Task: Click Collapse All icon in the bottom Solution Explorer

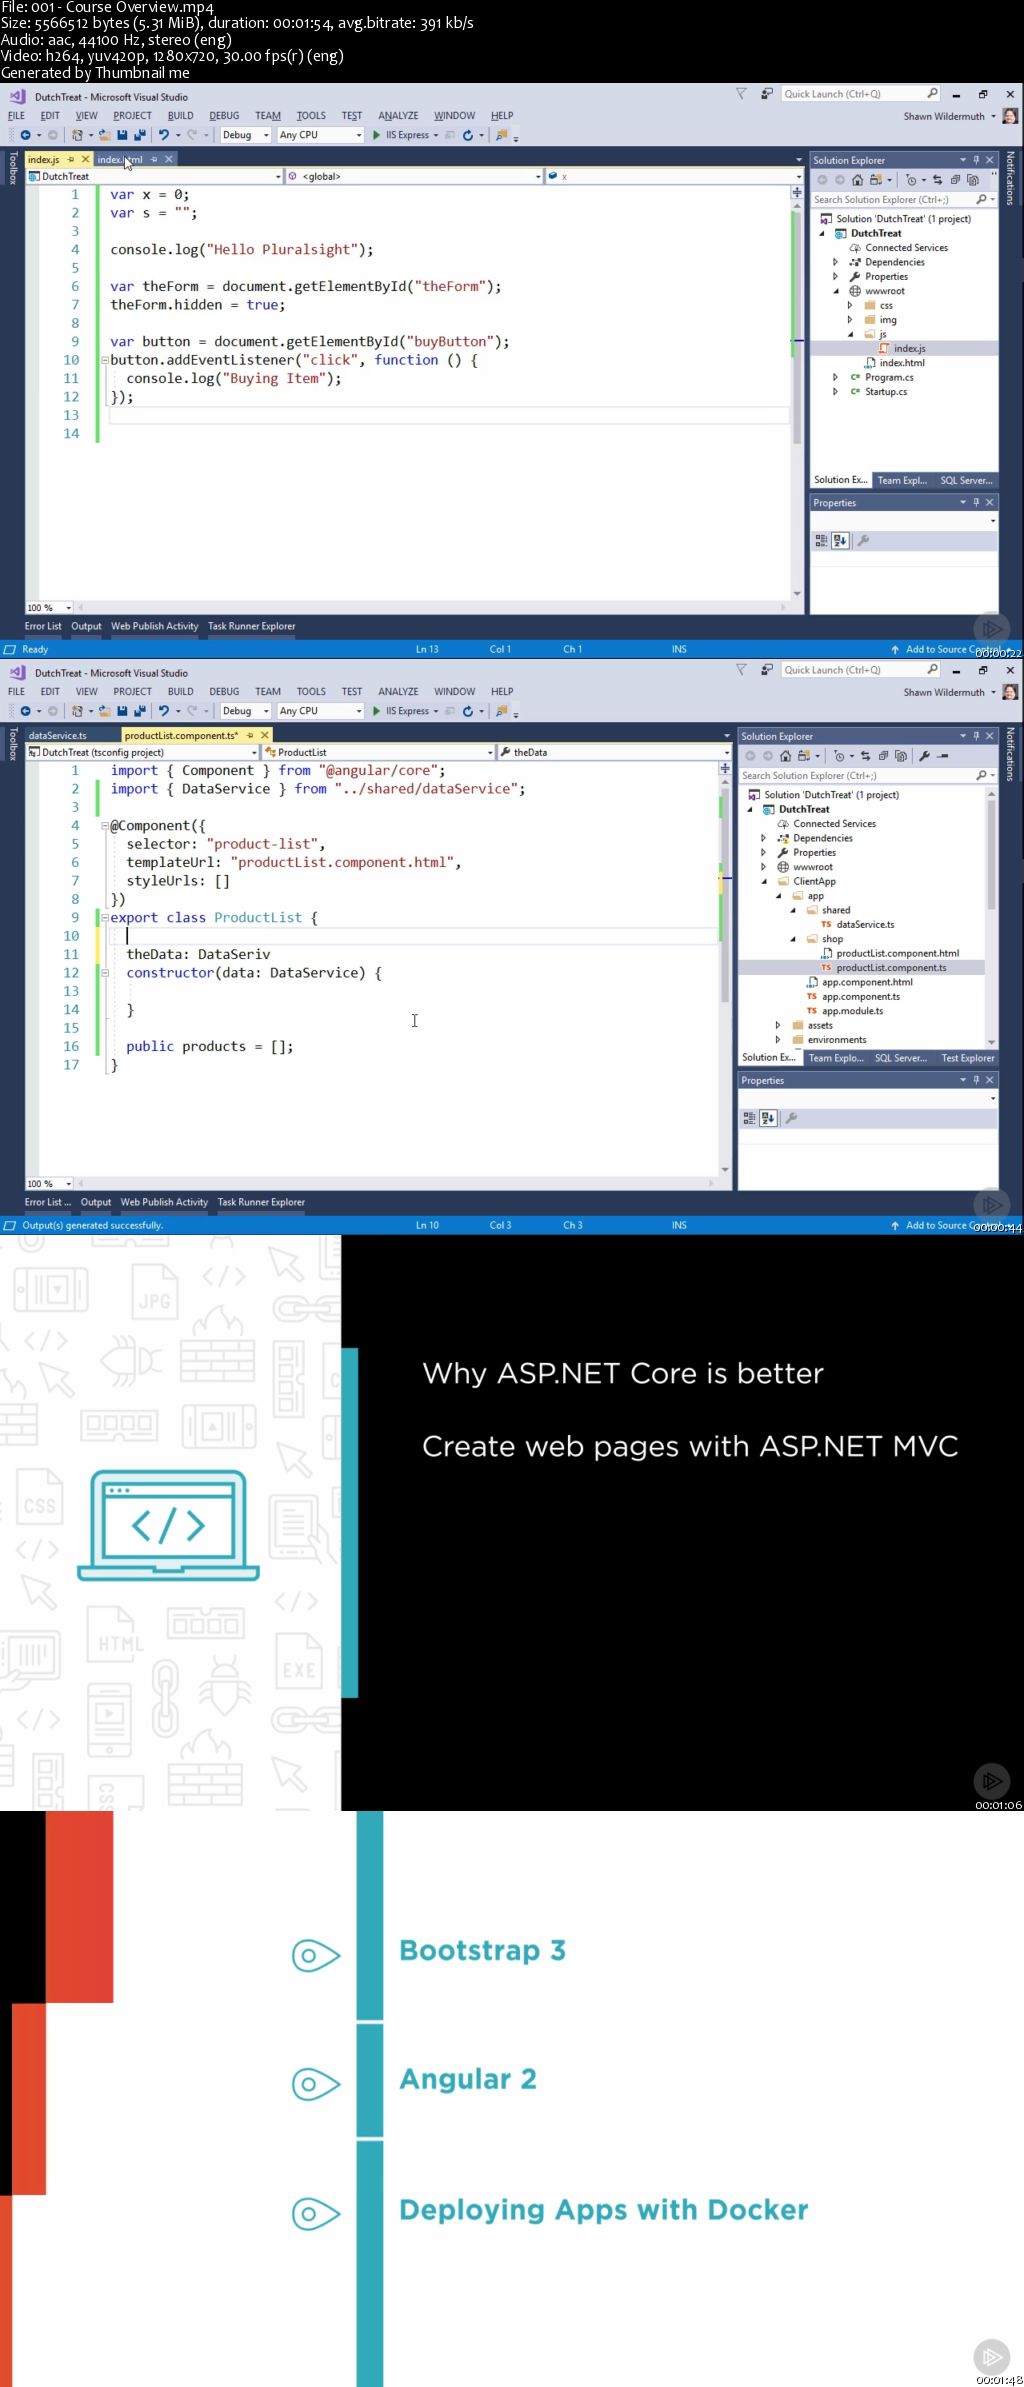Action: click(883, 756)
